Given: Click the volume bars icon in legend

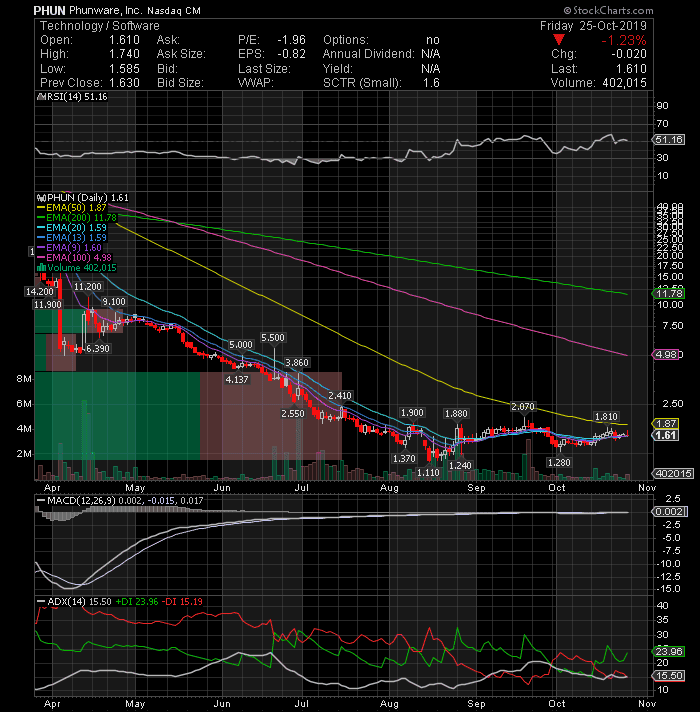Looking at the screenshot, I should [x=41, y=267].
